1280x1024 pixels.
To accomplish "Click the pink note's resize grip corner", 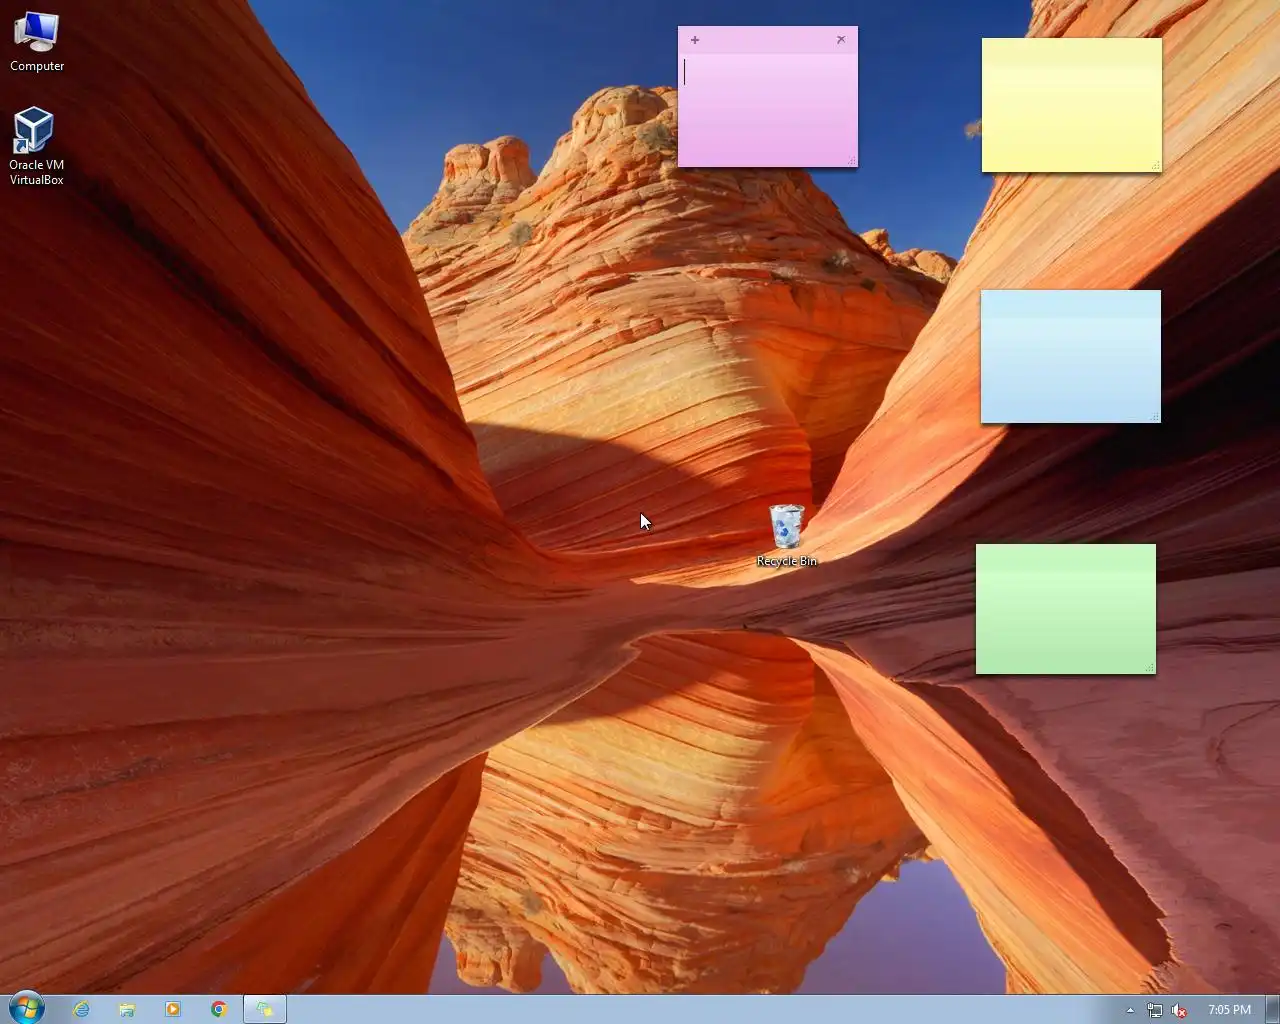I will click(x=852, y=161).
